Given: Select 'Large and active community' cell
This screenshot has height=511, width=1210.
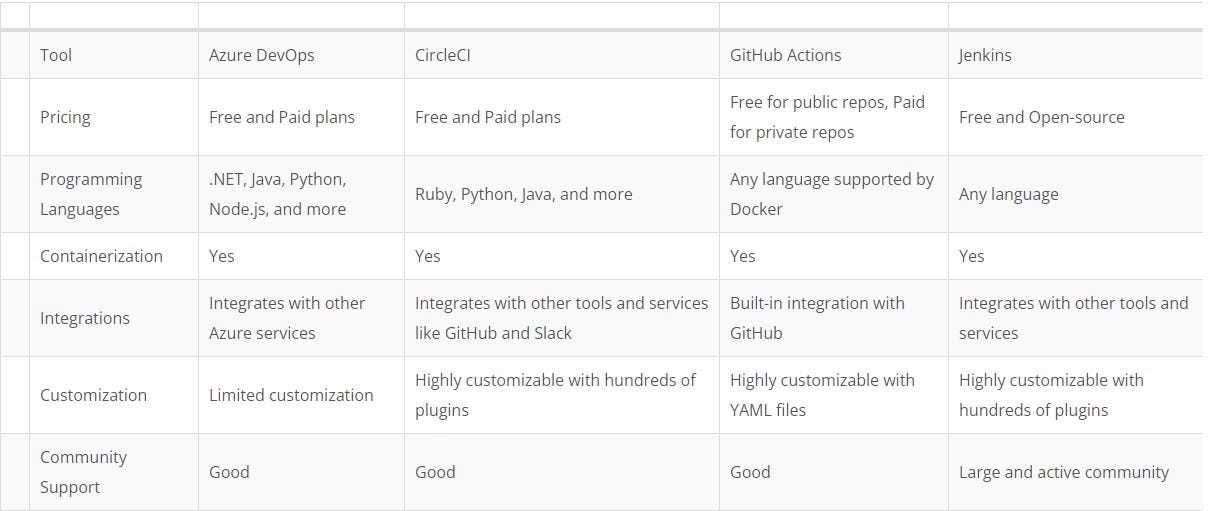Looking at the screenshot, I should coord(1076,472).
